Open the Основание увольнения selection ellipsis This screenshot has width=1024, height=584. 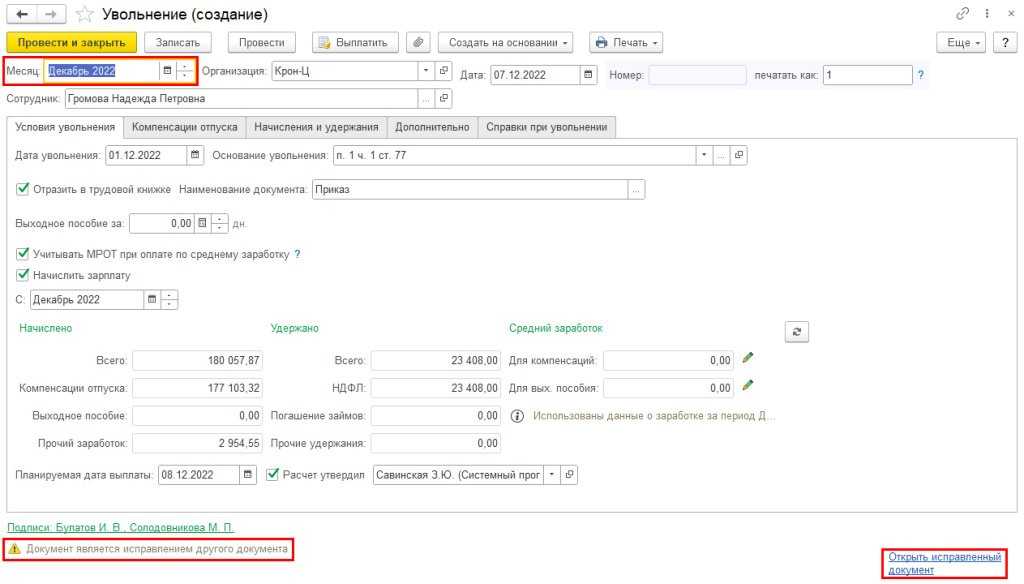tap(721, 155)
